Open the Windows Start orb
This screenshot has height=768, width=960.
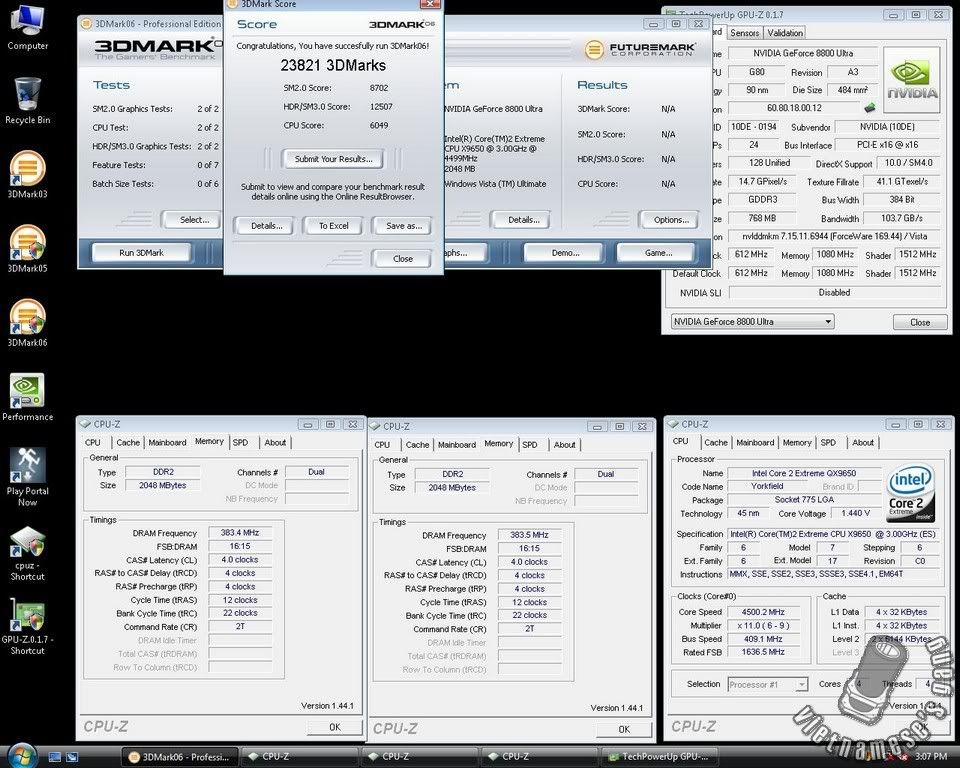click(x=23, y=755)
